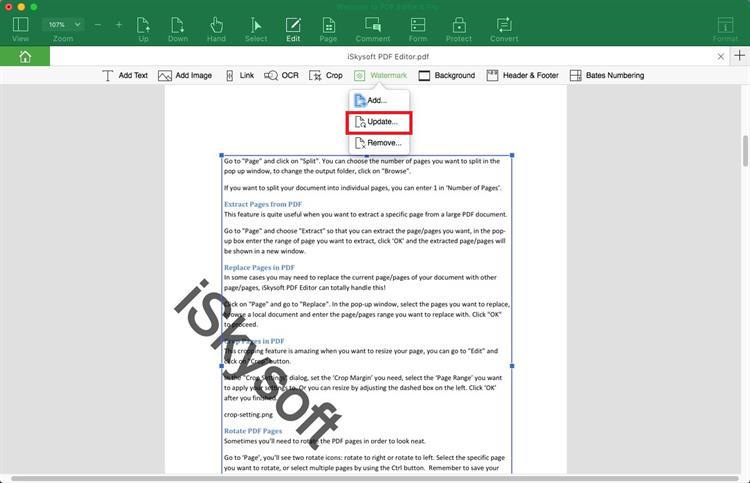Open the Form tools

point(418,29)
